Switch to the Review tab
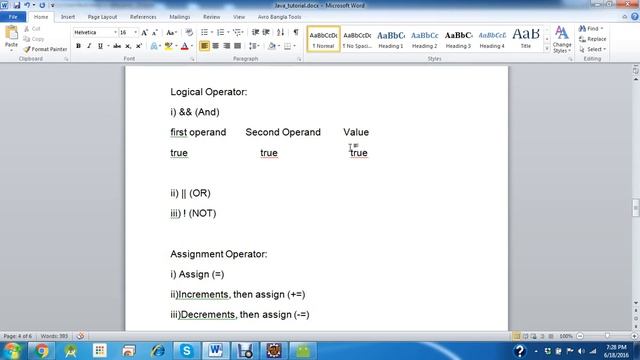Screen dimensions: 640x360 pos(211,17)
